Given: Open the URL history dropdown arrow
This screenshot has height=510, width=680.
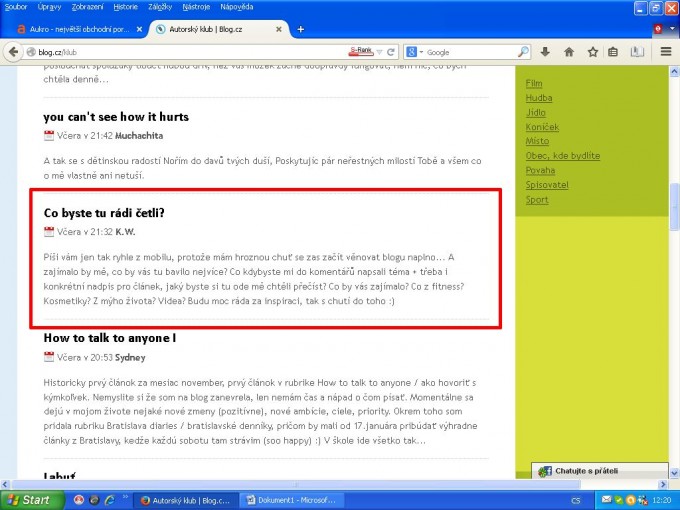Looking at the screenshot, I should [x=378, y=52].
